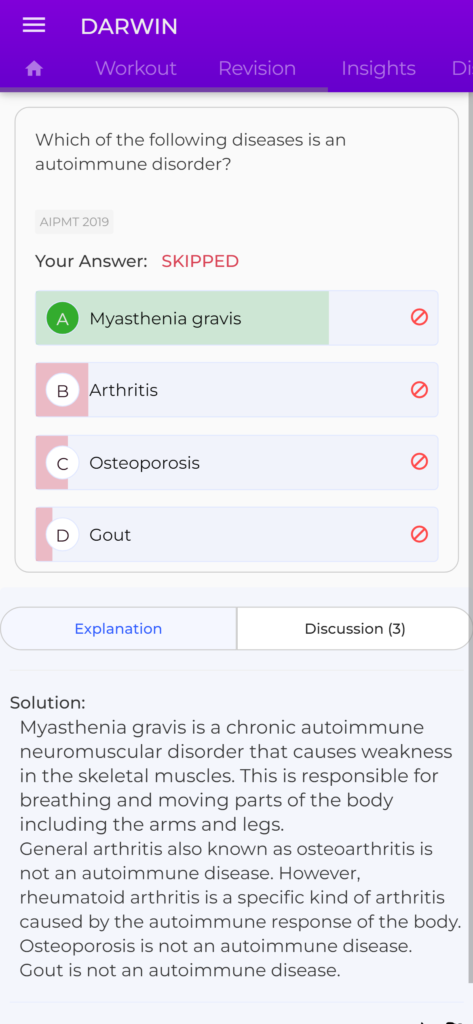
Task: Select option B circle for Arthritis
Action: (x=63, y=391)
